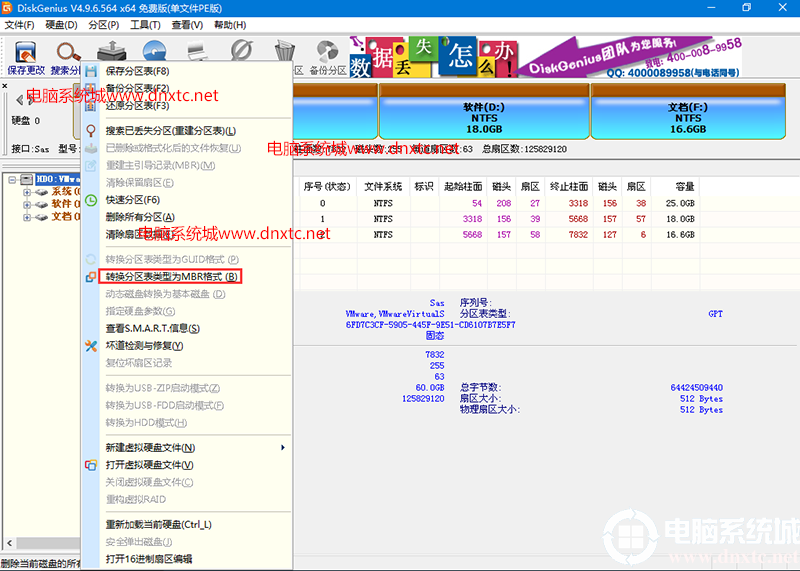This screenshot has height=571, width=800.
Task: Click the back arrow in the disk navigation panel
Action: (x=20, y=100)
